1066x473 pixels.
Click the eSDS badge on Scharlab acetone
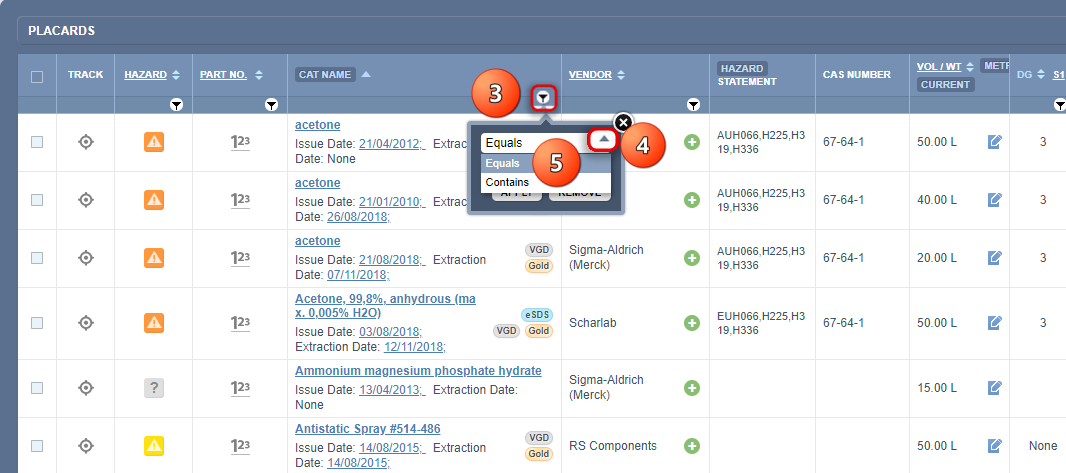[537, 315]
